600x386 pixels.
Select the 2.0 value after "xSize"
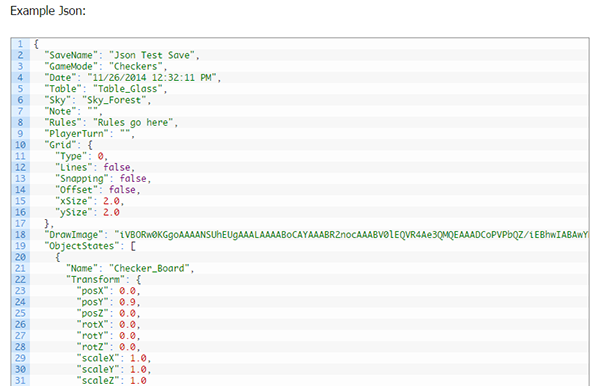111,201
